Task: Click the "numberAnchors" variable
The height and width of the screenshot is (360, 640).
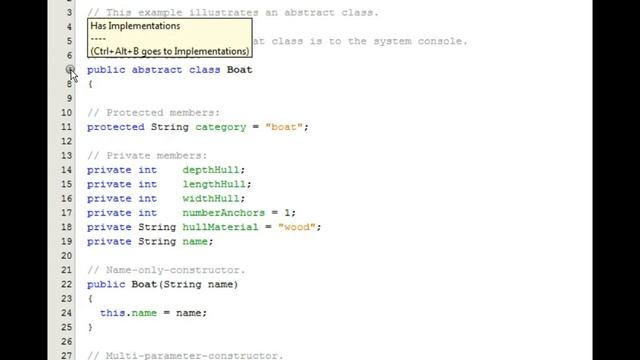Action: [223, 213]
